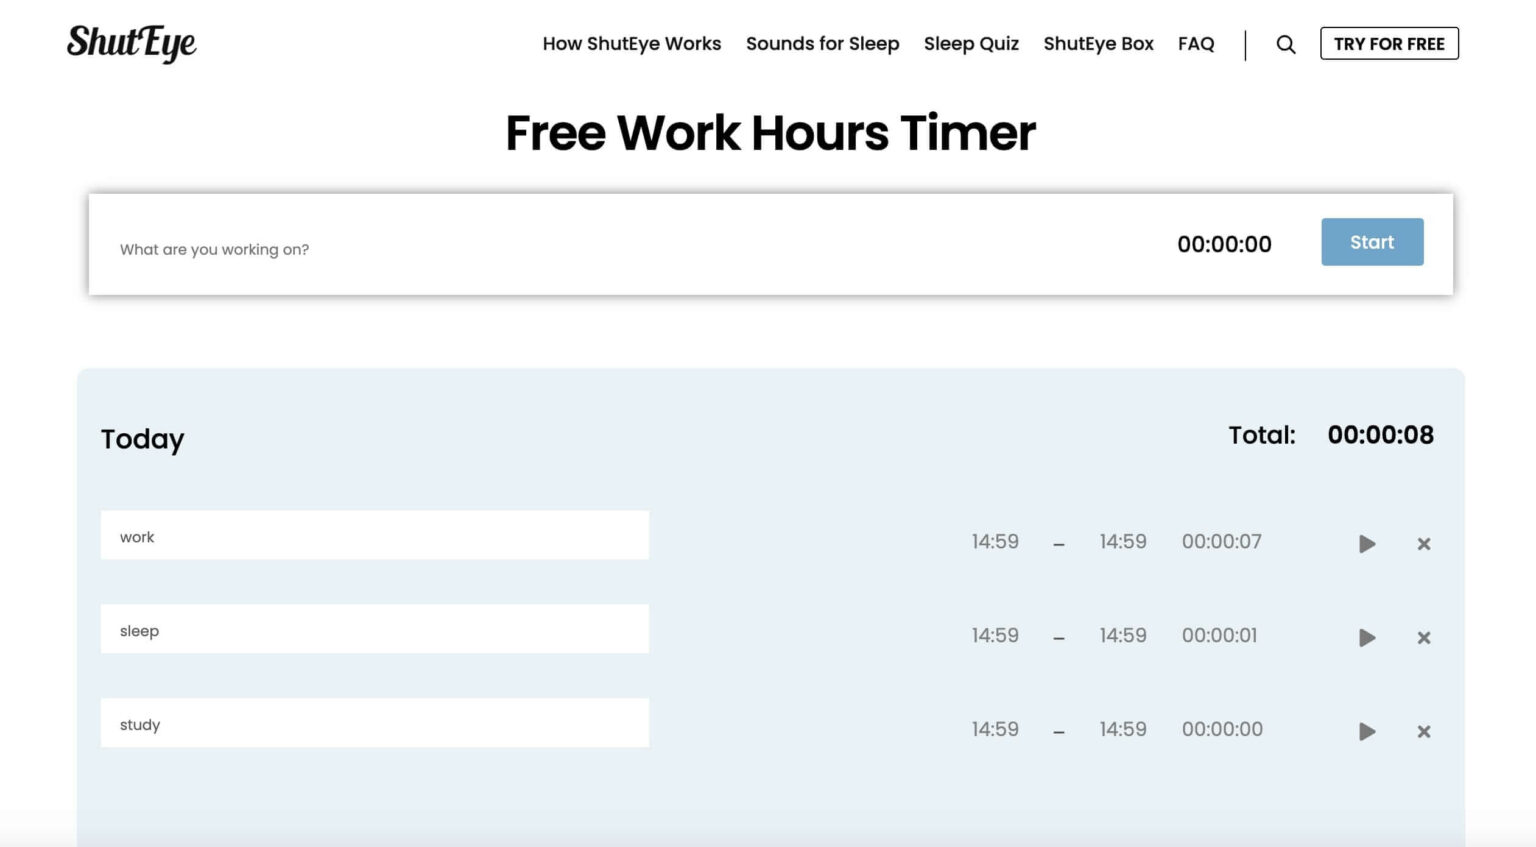Delete the "work" entry using the X icon
Image resolution: width=1536 pixels, height=847 pixels.
(x=1423, y=544)
